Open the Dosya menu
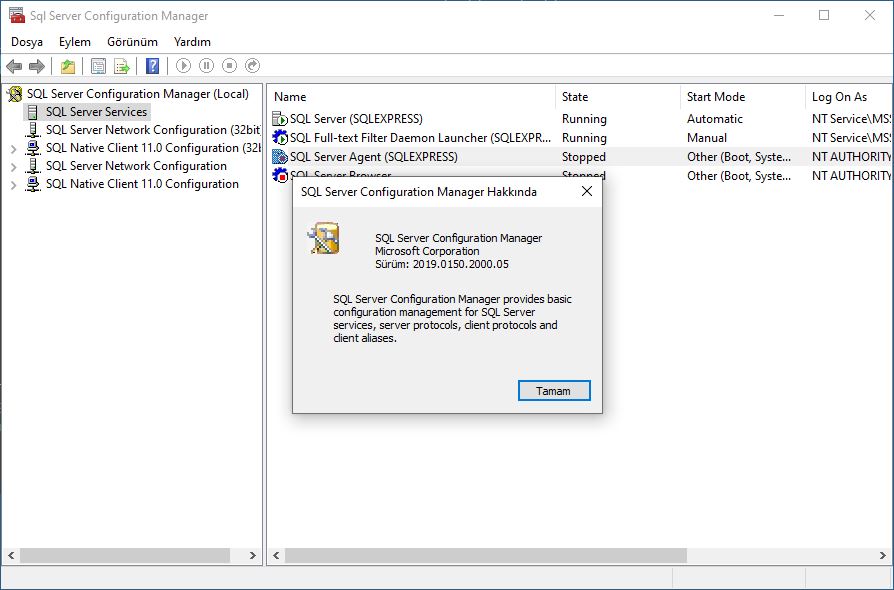This screenshot has height=590, width=894. click(x=27, y=42)
